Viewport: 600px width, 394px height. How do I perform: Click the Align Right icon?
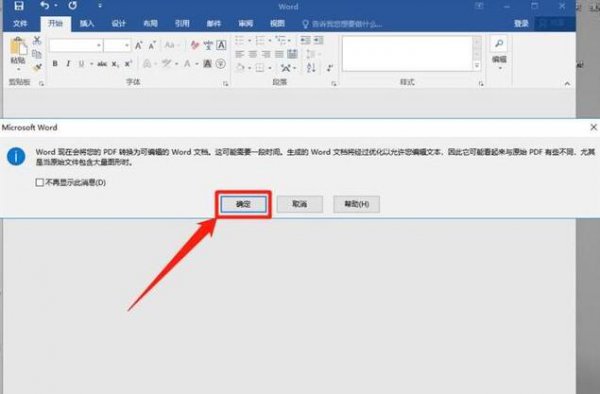266,54
